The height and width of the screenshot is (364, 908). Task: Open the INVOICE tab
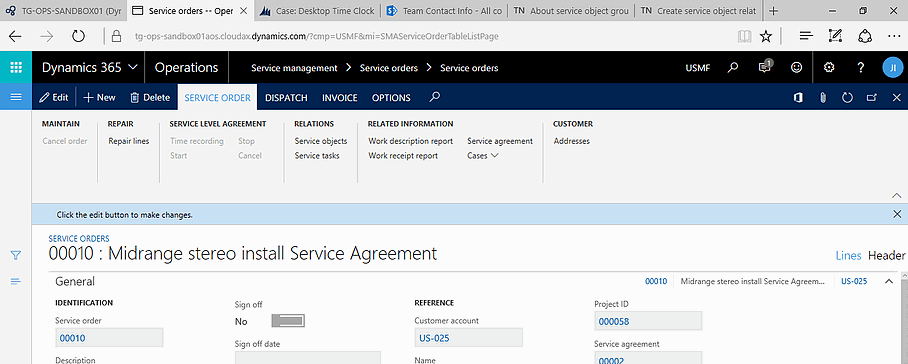click(x=340, y=98)
